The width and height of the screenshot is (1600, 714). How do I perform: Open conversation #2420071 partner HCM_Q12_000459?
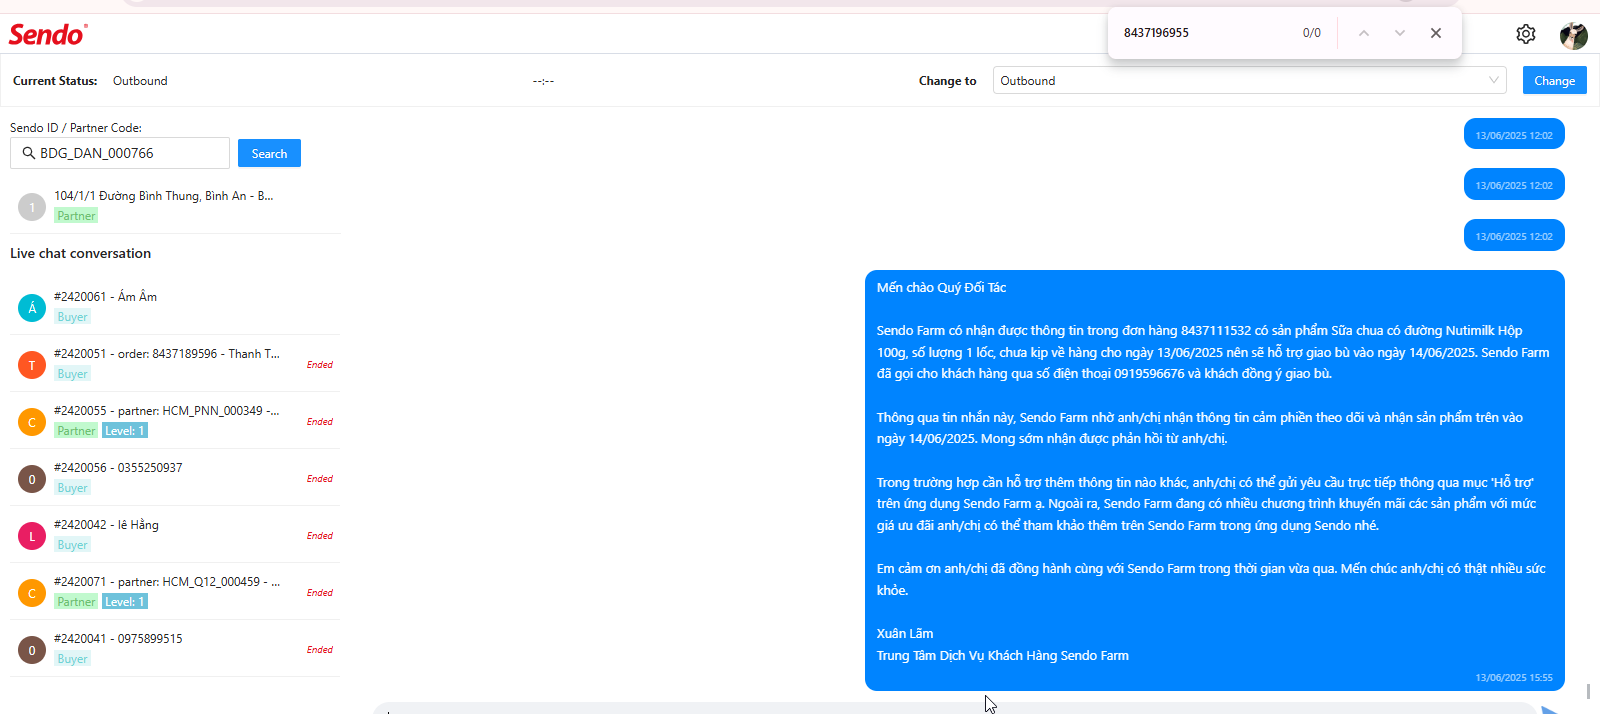175,591
